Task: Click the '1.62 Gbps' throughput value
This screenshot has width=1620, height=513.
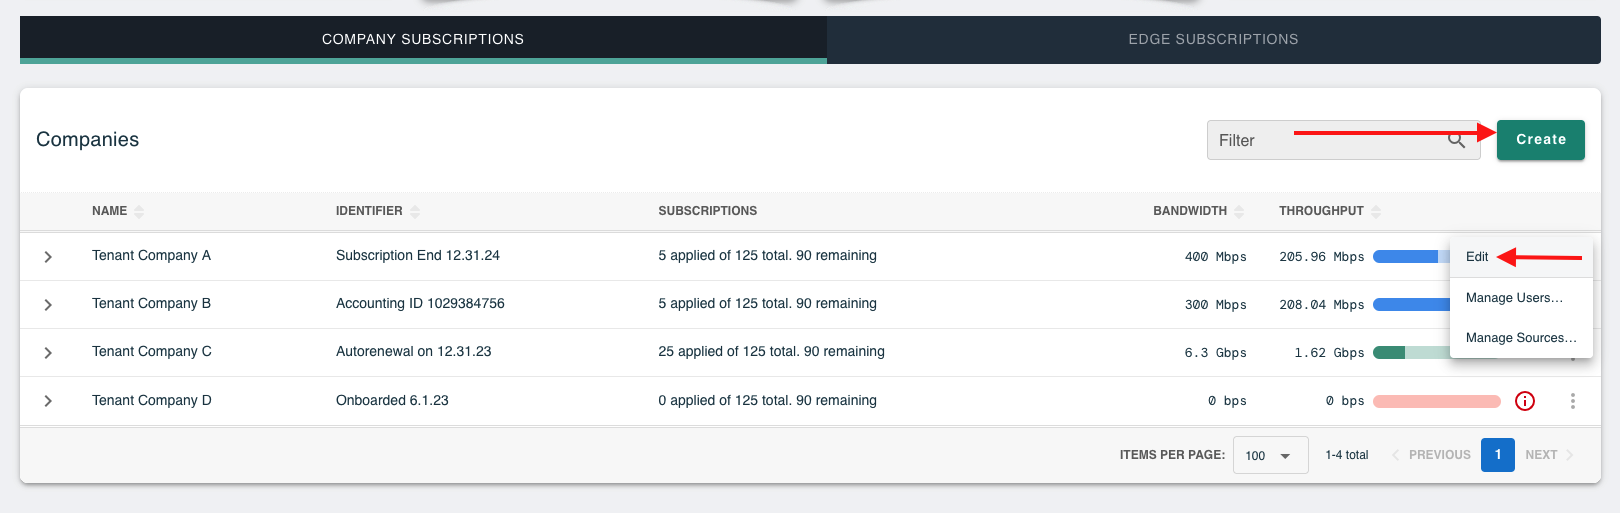Action: 1329,353
